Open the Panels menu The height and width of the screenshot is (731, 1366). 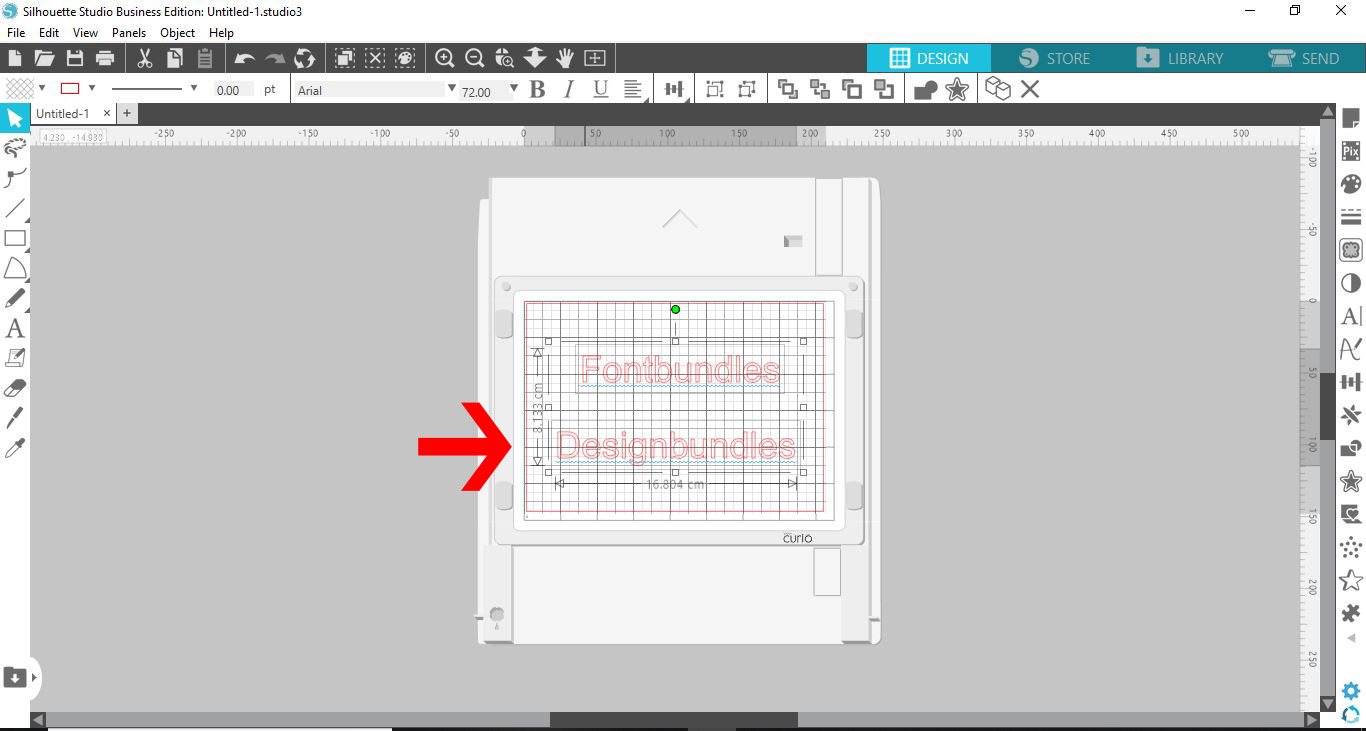129,32
